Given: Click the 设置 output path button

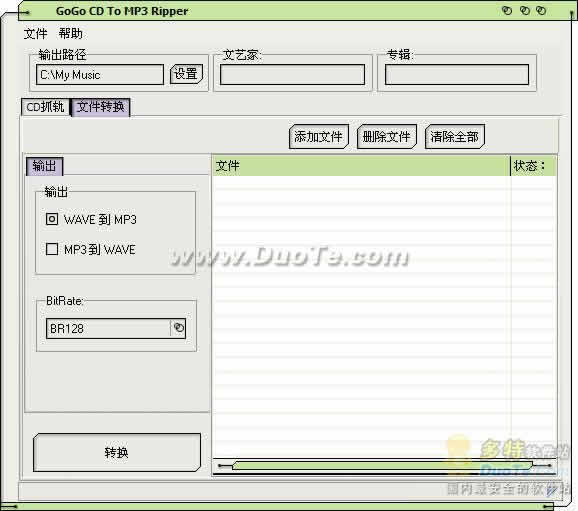Looking at the screenshot, I should pyautogui.click(x=186, y=74).
